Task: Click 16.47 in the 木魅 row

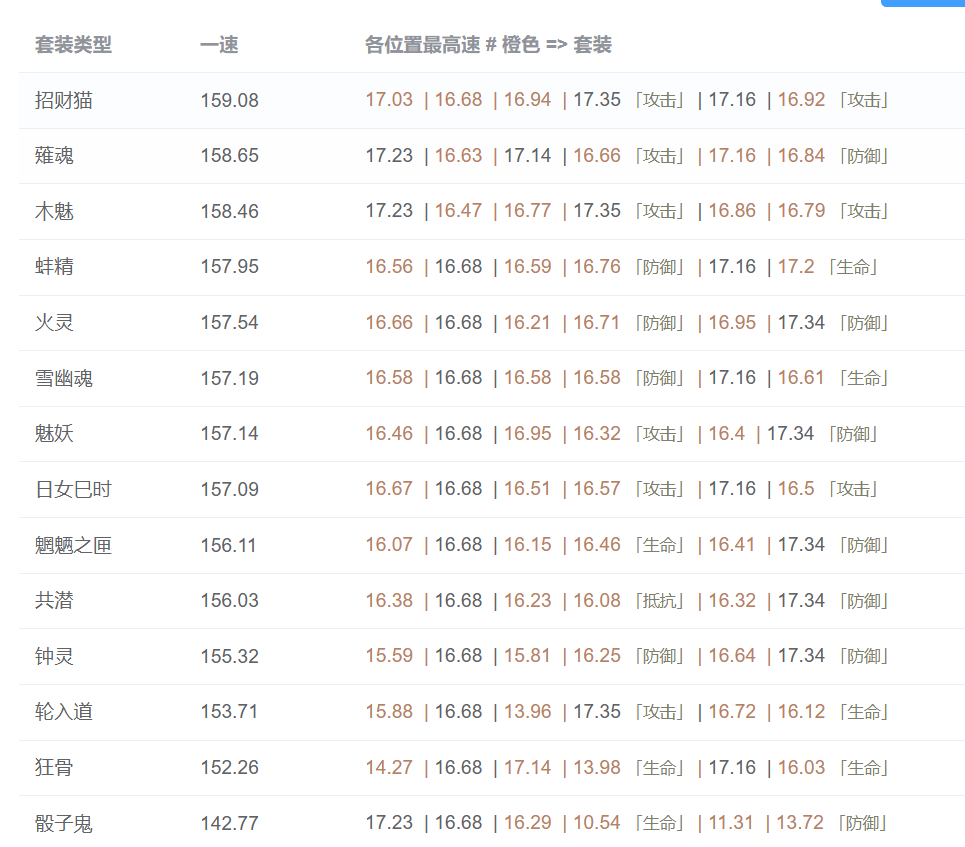Action: click(458, 211)
